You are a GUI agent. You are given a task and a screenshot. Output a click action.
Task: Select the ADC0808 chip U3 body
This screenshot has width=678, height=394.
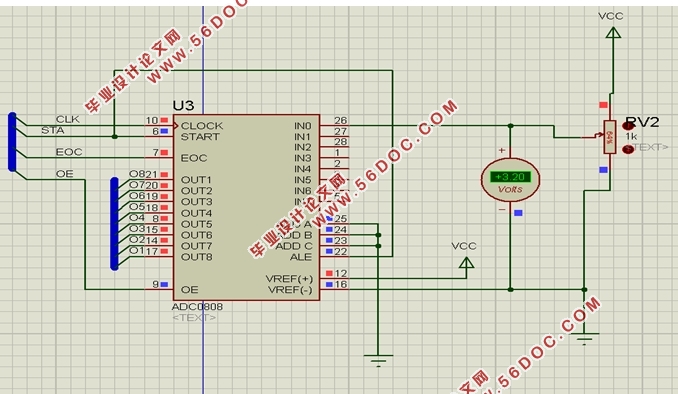coord(246,208)
